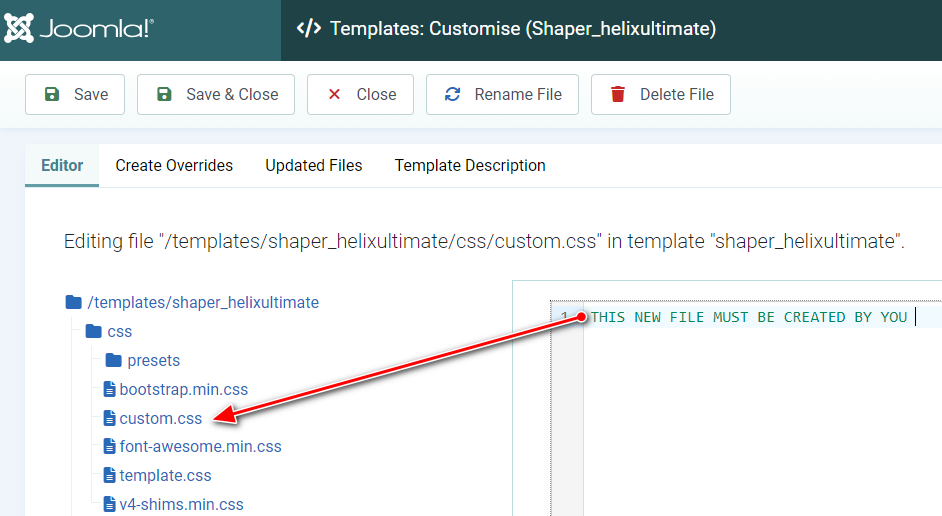Click the Save & Close button
Image resolution: width=942 pixels, height=516 pixels.
point(216,94)
